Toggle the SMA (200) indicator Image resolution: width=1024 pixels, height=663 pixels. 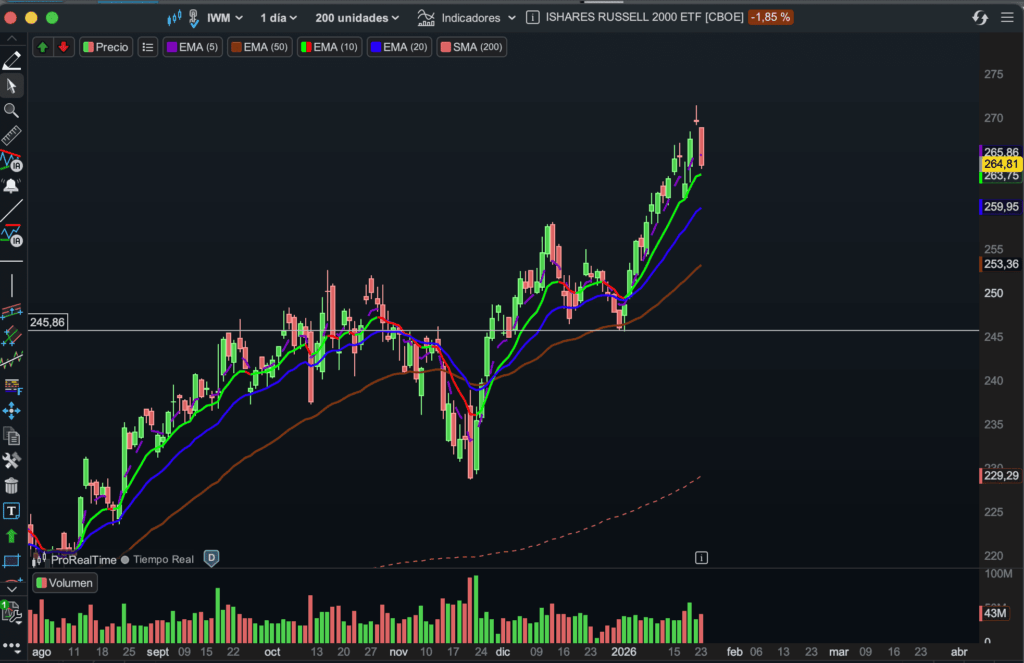pos(472,47)
